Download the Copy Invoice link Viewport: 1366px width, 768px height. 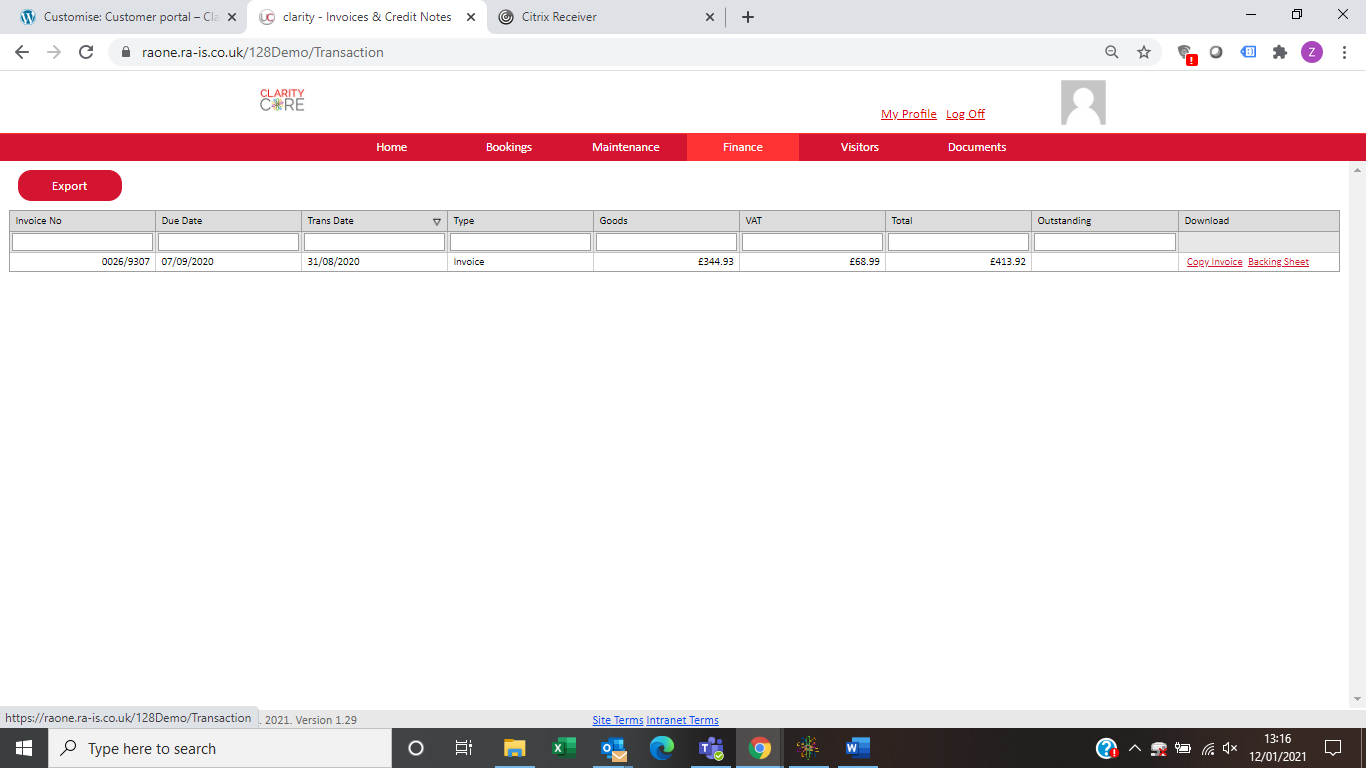pos(1214,262)
